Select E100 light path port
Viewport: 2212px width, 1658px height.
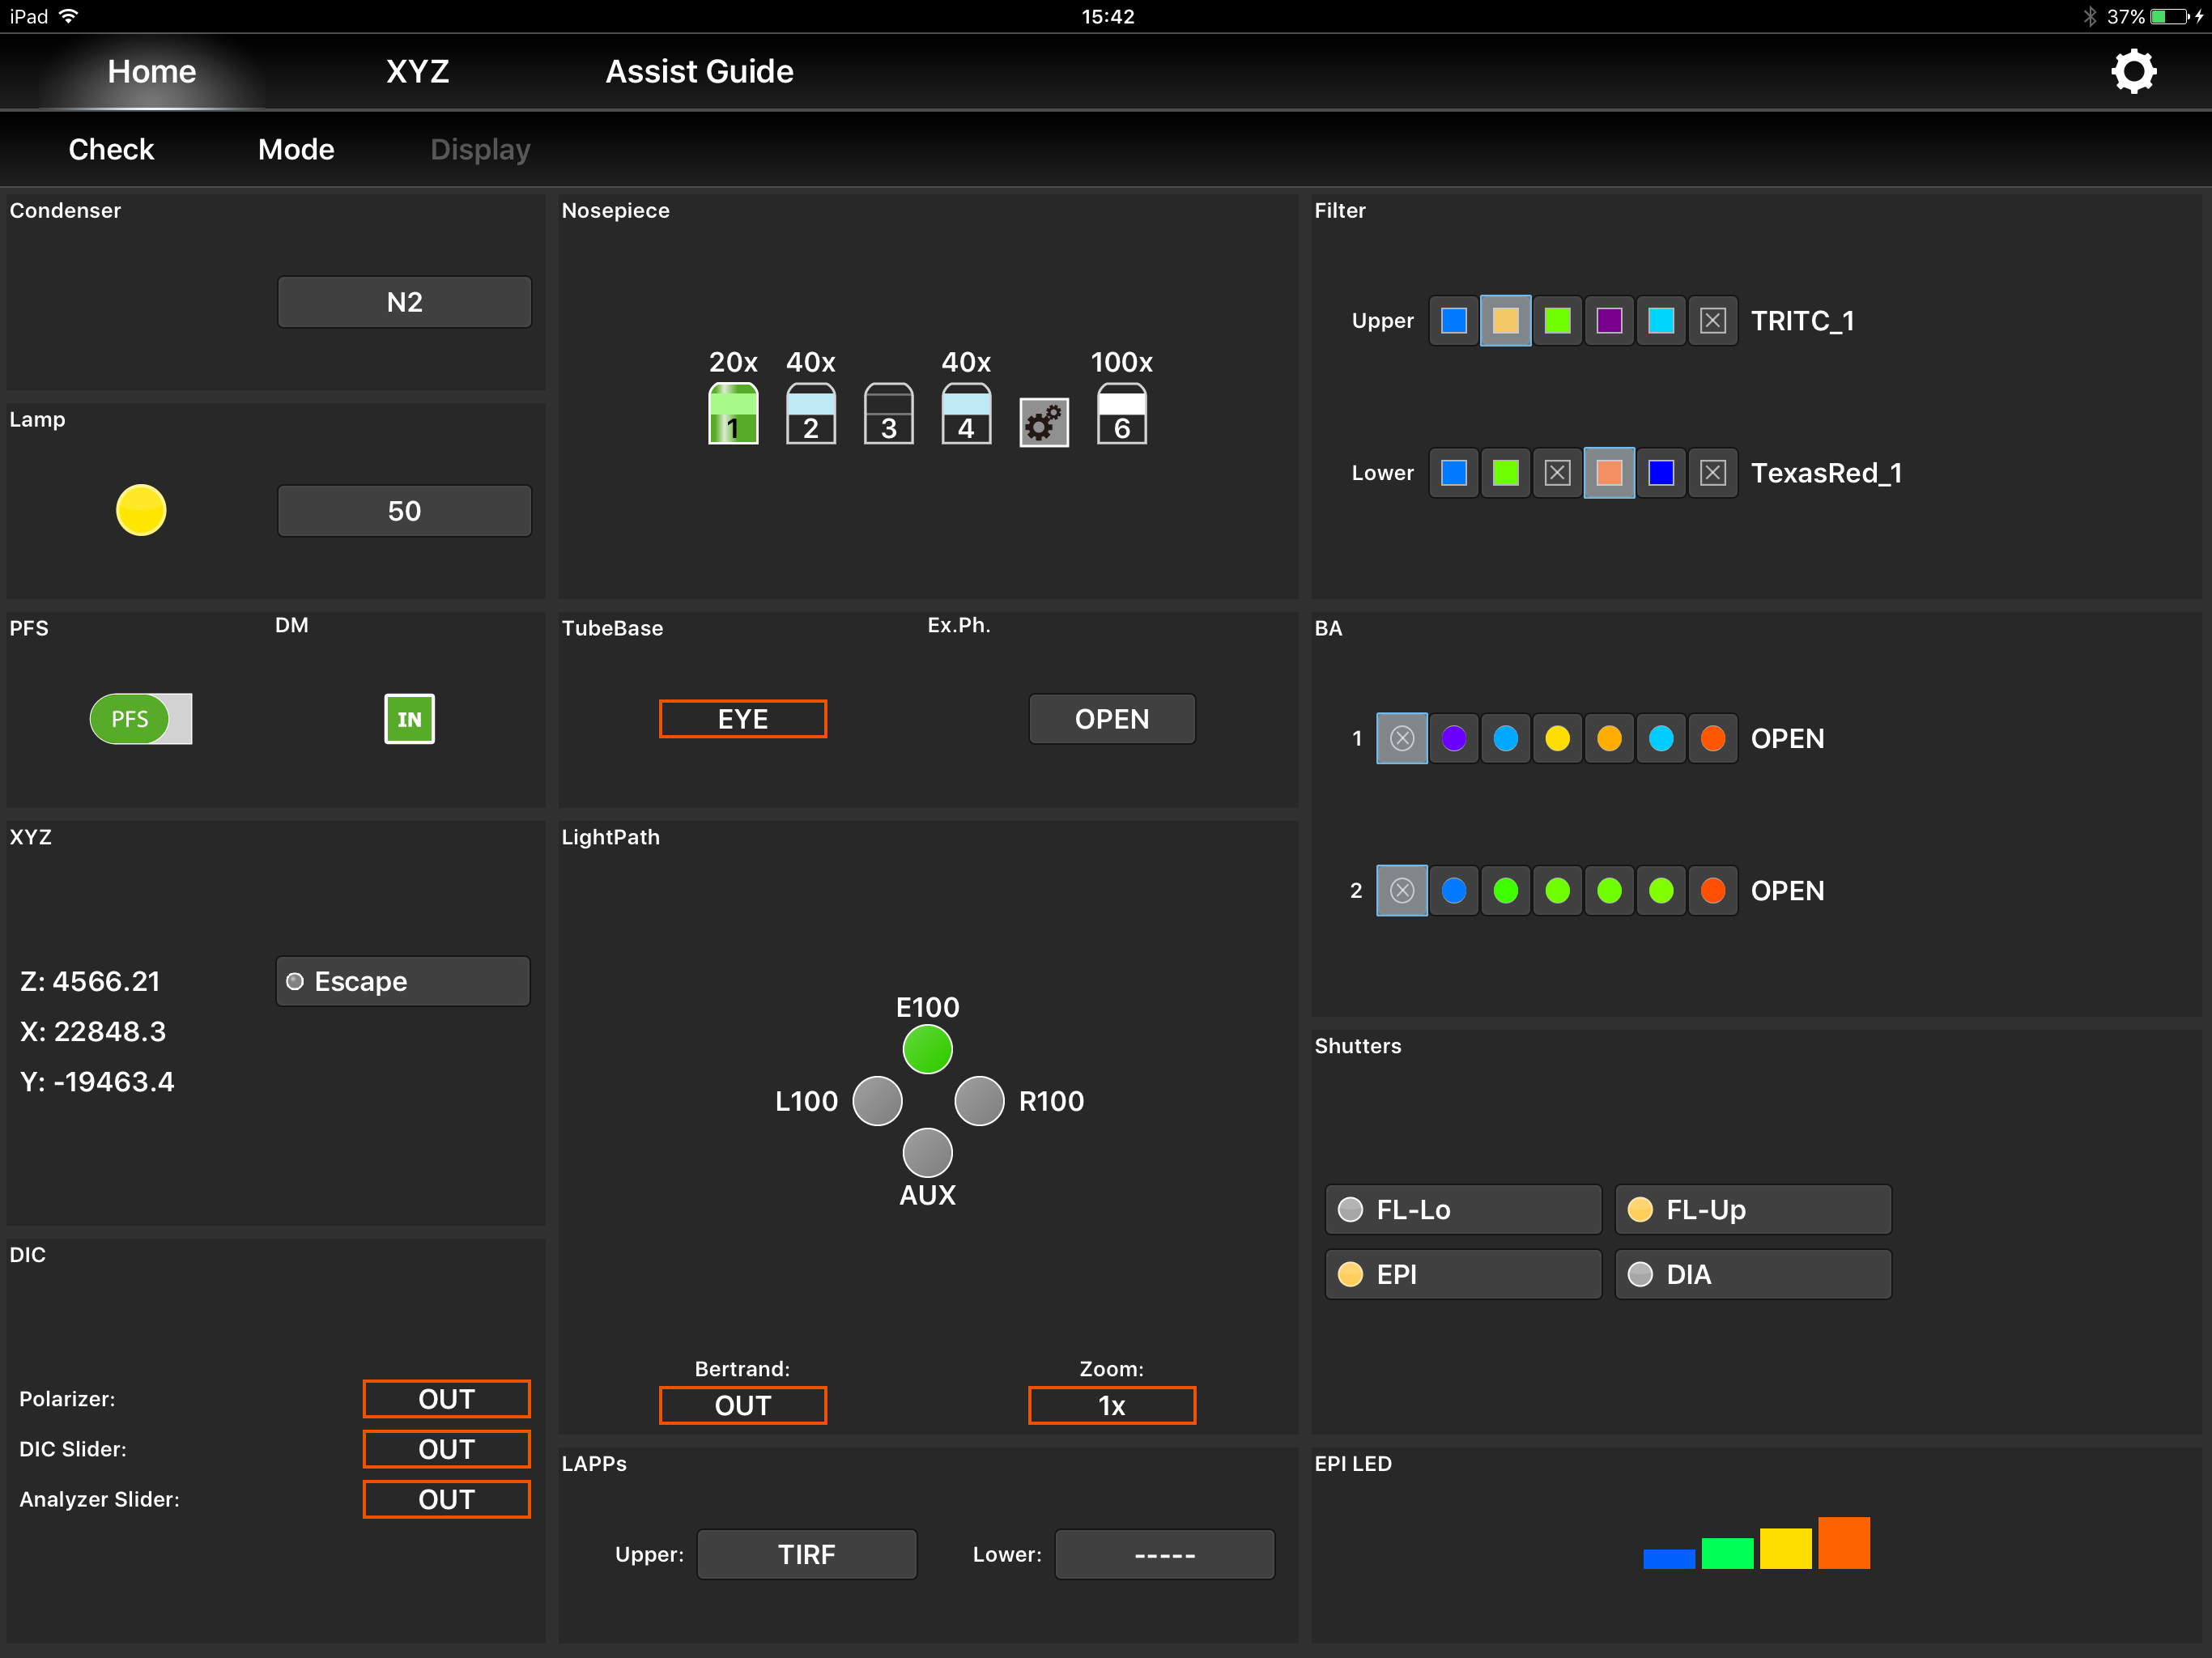tap(927, 1049)
